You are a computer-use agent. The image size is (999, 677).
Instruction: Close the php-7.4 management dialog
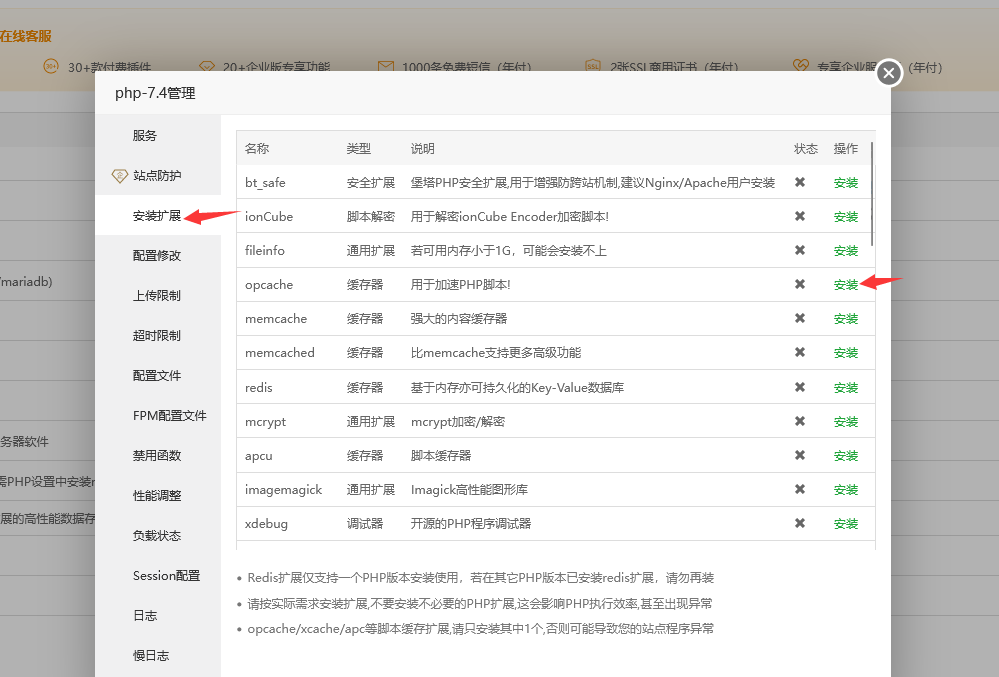889,73
